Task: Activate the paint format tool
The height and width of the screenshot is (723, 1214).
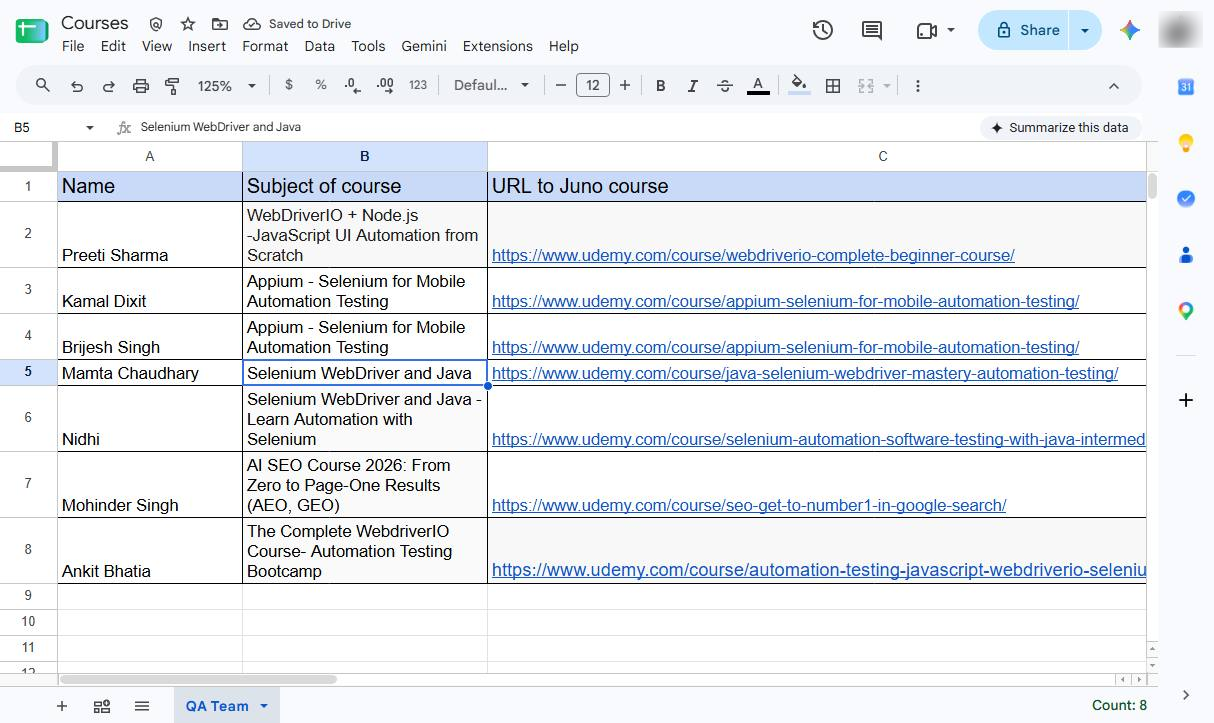Action: pos(172,86)
